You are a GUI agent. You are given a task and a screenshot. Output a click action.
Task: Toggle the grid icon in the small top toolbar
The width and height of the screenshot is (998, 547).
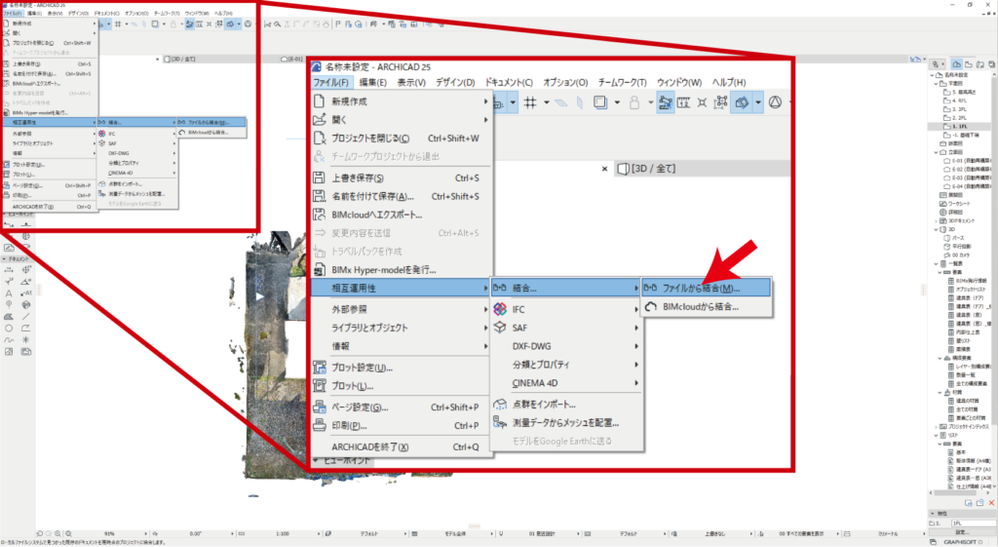pos(118,24)
